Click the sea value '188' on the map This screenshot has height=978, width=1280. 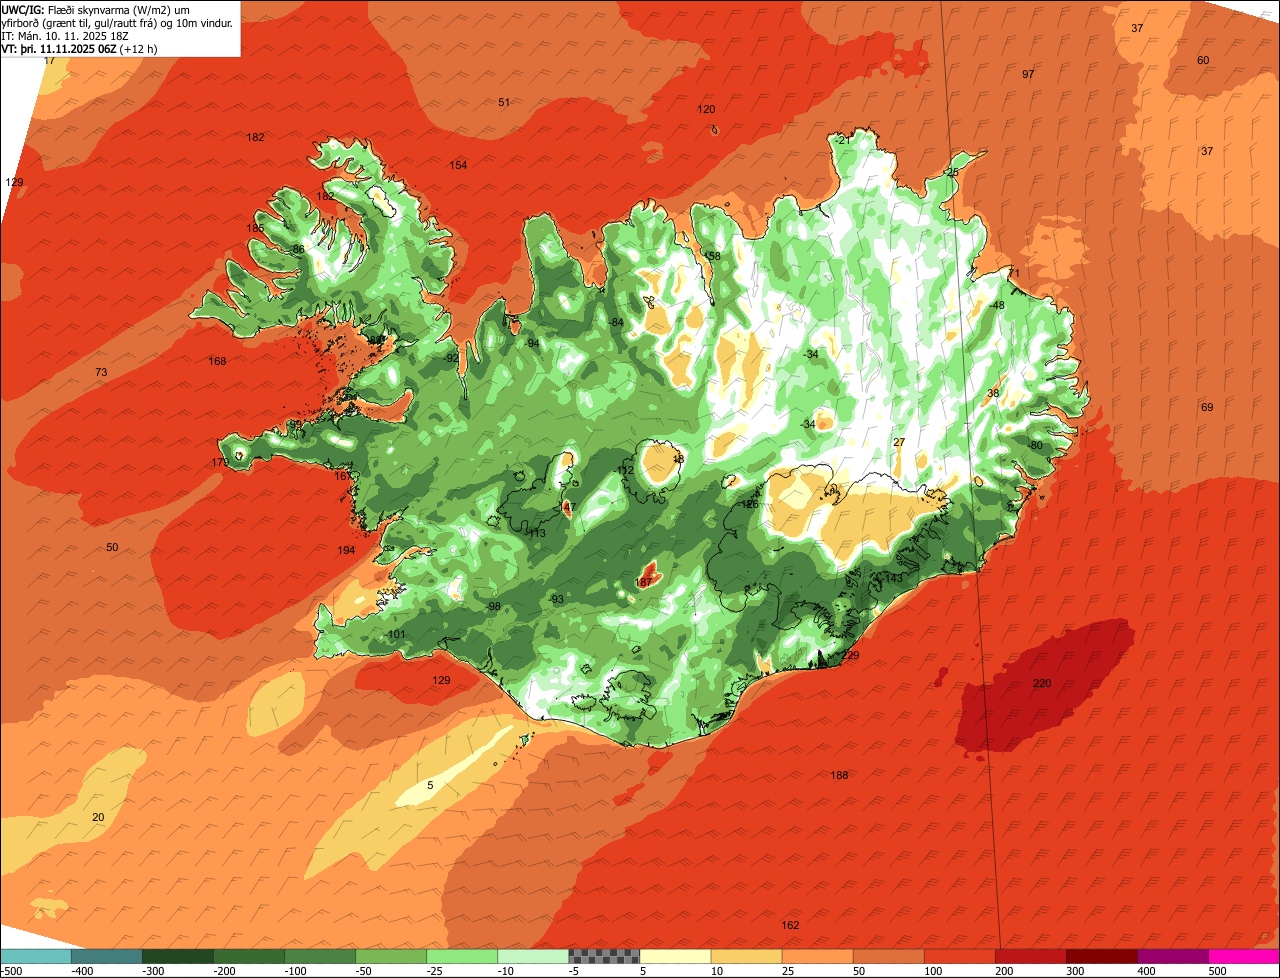pos(839,775)
